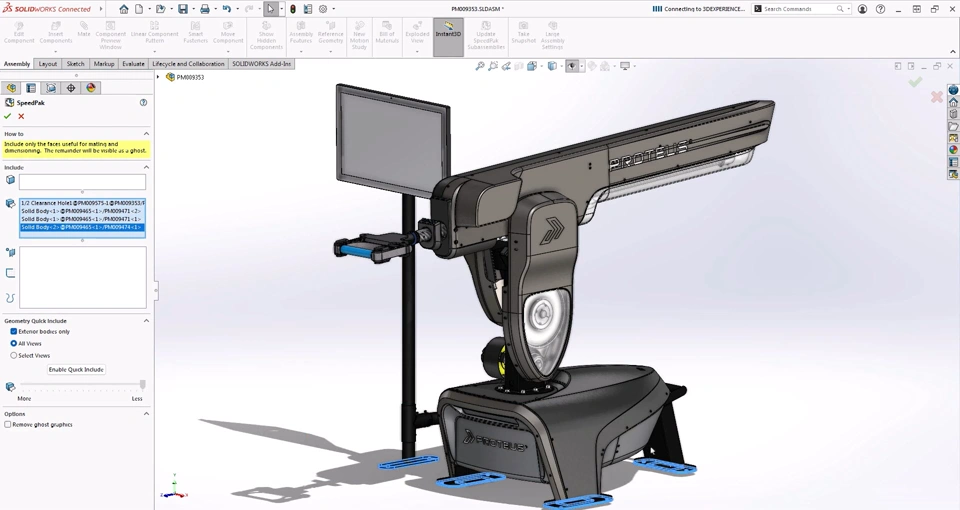The width and height of the screenshot is (960, 510).
Task: Expand the PM009353 tree node arrow
Action: (x=159, y=77)
